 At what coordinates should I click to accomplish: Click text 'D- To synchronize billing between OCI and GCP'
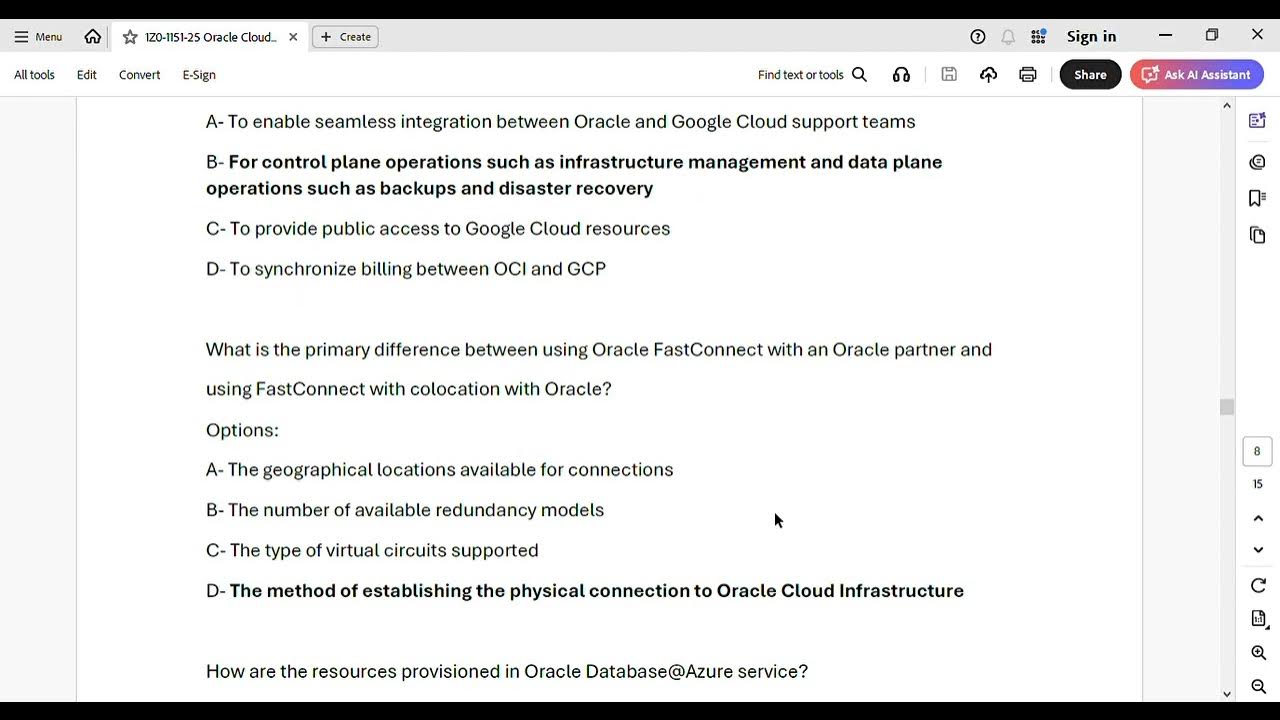(x=406, y=269)
